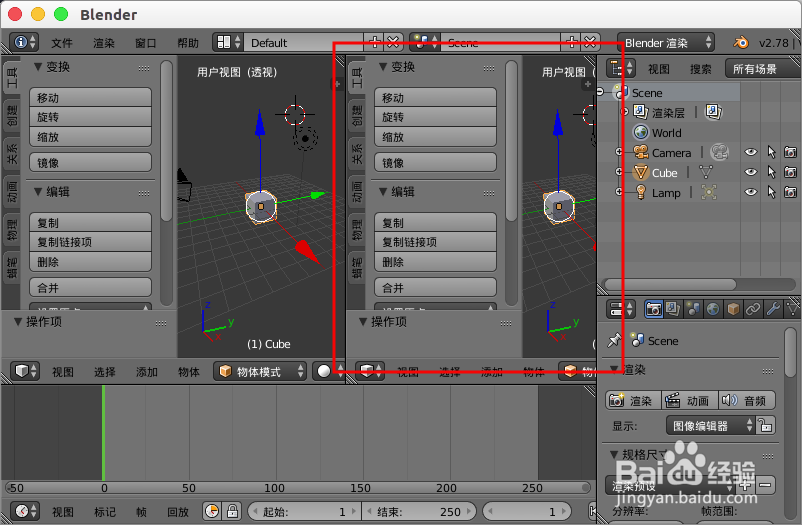Viewport: 802px width, 525px height.
Task: Toggle the preview range clock icon in Timeline
Action: coord(212,511)
